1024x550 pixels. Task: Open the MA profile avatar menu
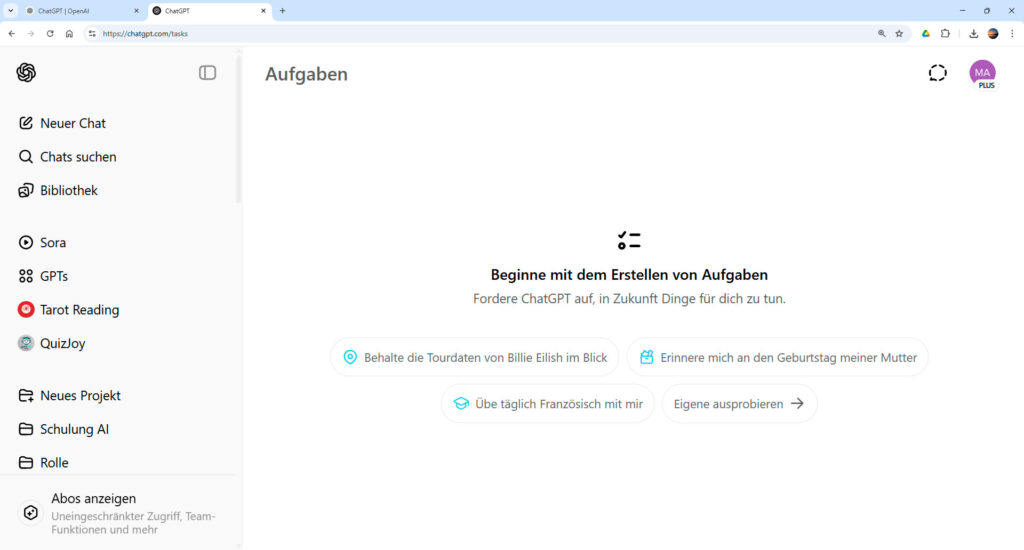coord(982,73)
